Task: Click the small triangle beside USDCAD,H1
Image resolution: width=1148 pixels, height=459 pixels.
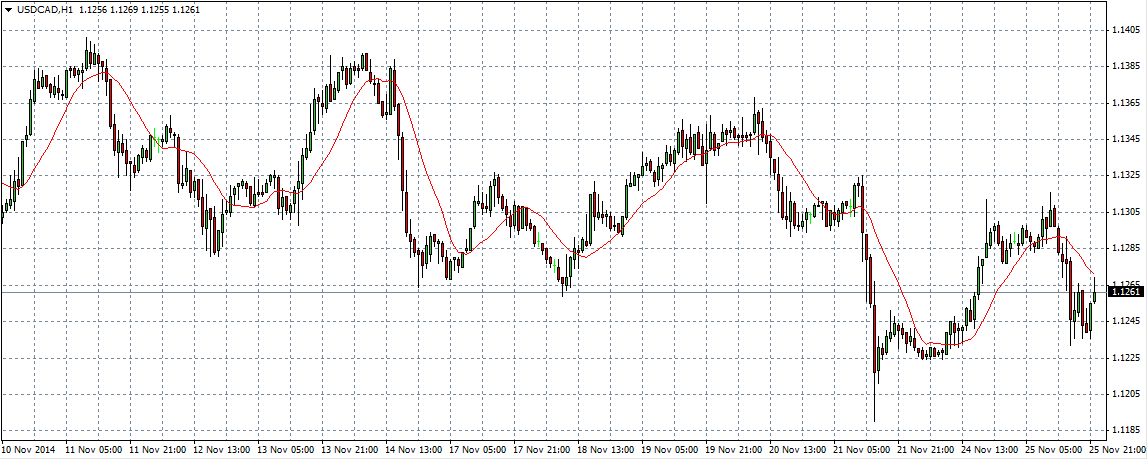Action: pyautogui.click(x=8, y=10)
